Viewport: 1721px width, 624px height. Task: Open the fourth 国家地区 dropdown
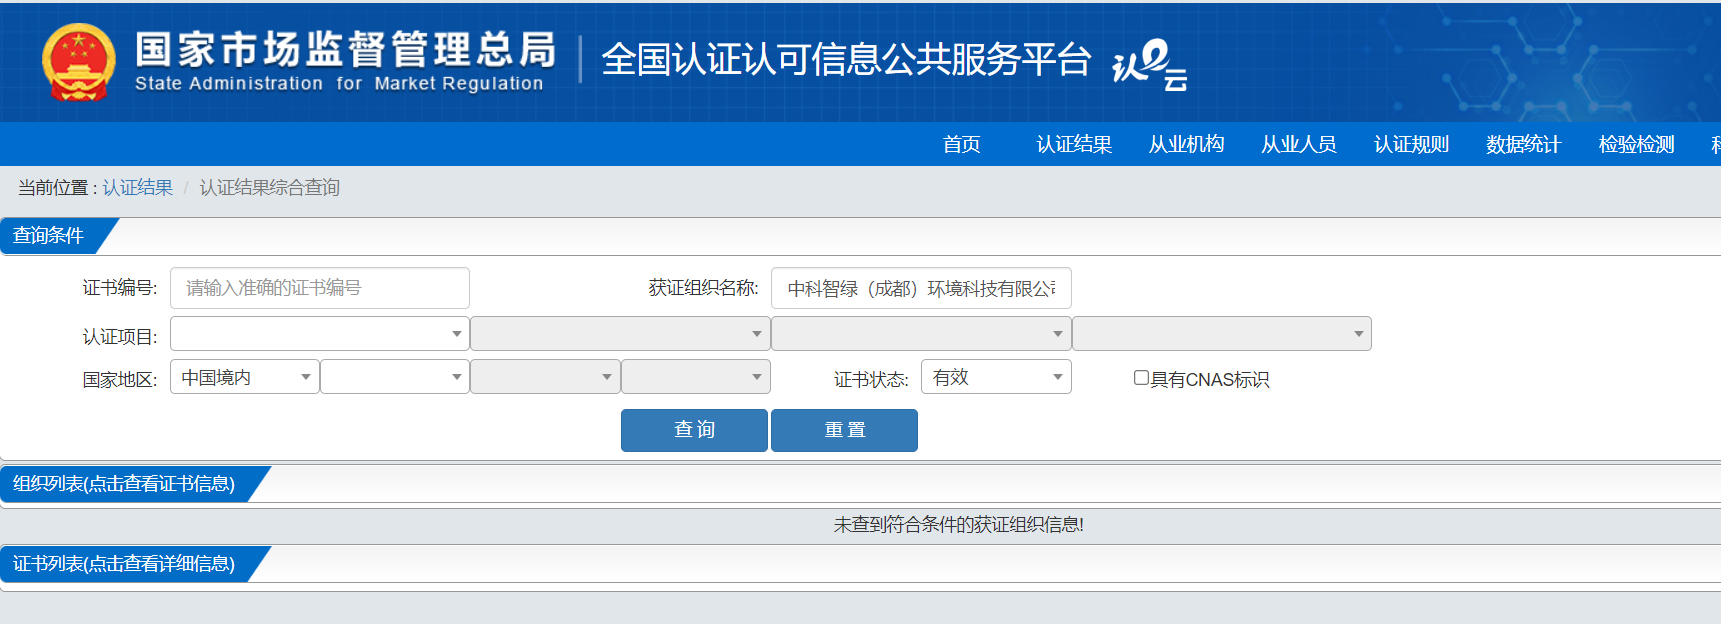coord(696,377)
